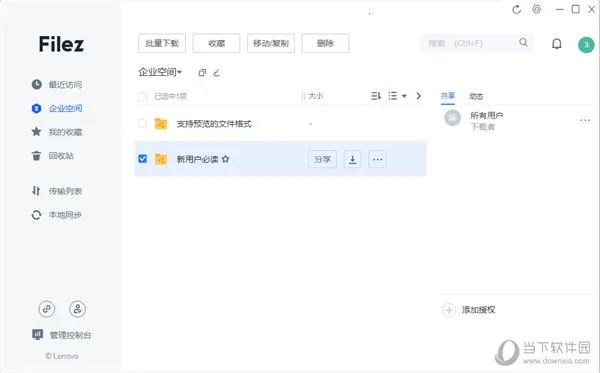
Task: Check the box for 支持预览的文件格式
Action: point(142,124)
